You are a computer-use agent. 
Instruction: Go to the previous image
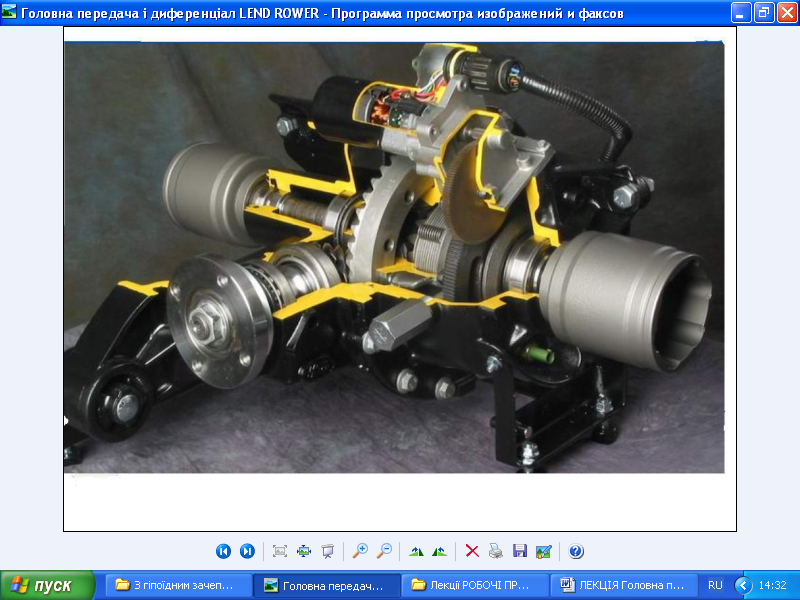(x=223, y=552)
